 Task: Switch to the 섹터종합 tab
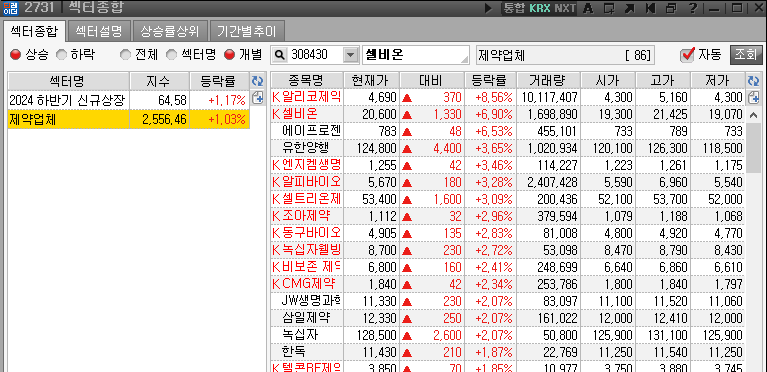coord(34,32)
